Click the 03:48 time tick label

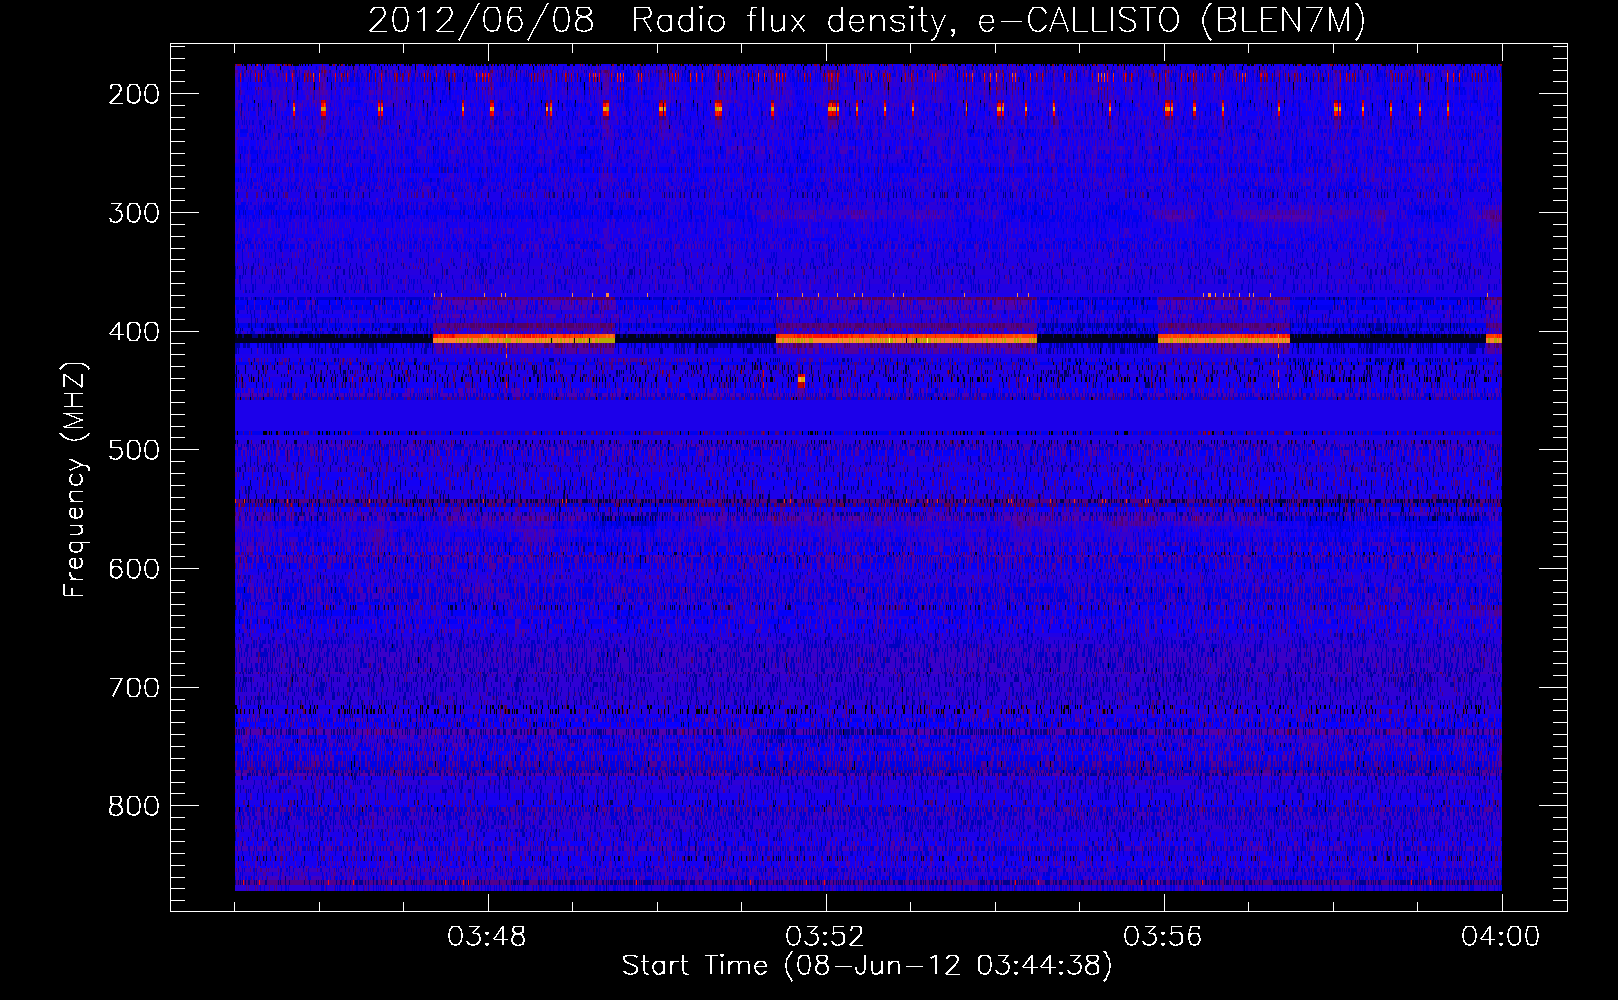coord(488,937)
